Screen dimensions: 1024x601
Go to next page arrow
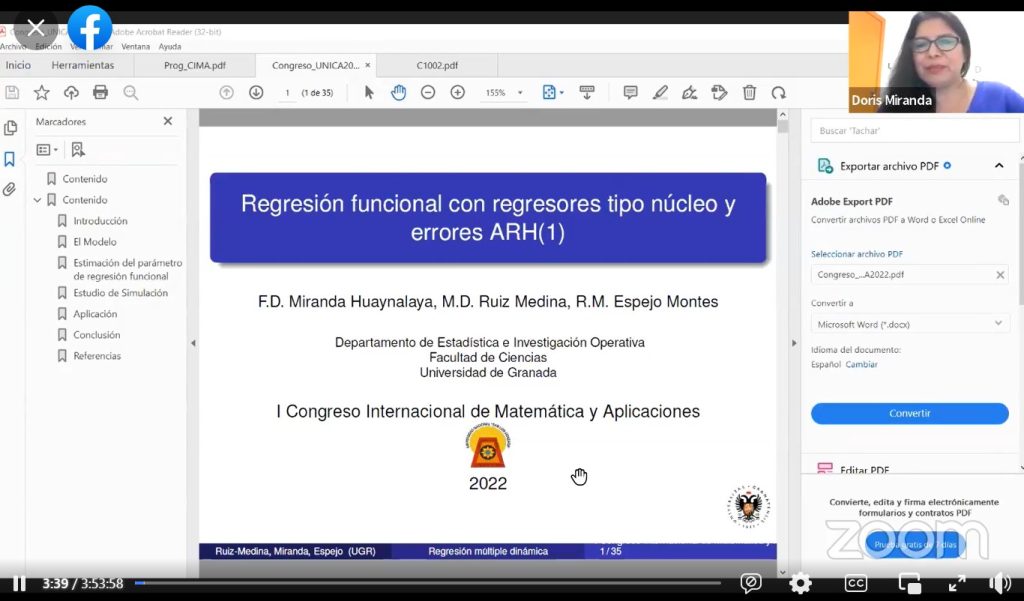[256, 93]
